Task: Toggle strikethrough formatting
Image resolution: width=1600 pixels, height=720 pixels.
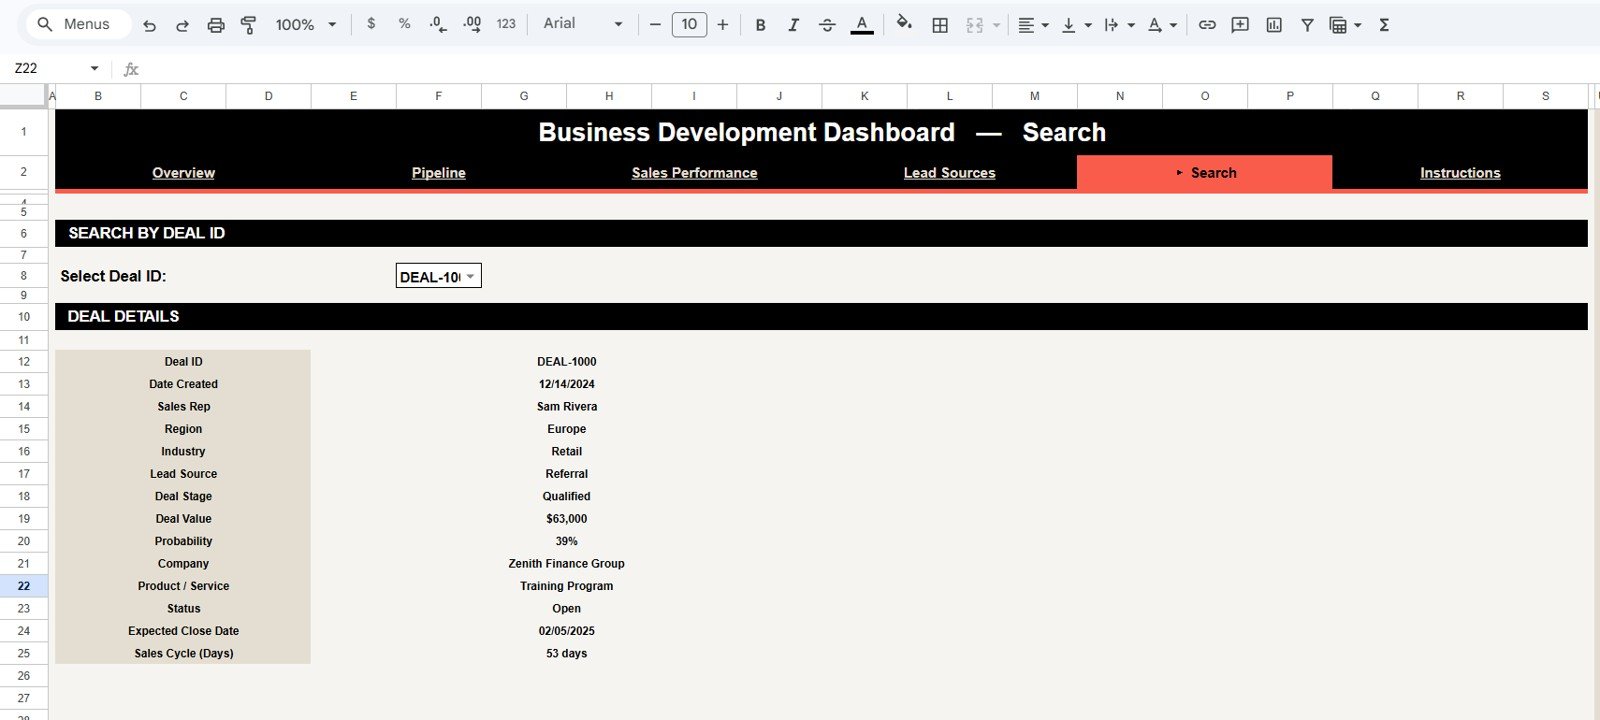Action: (827, 25)
